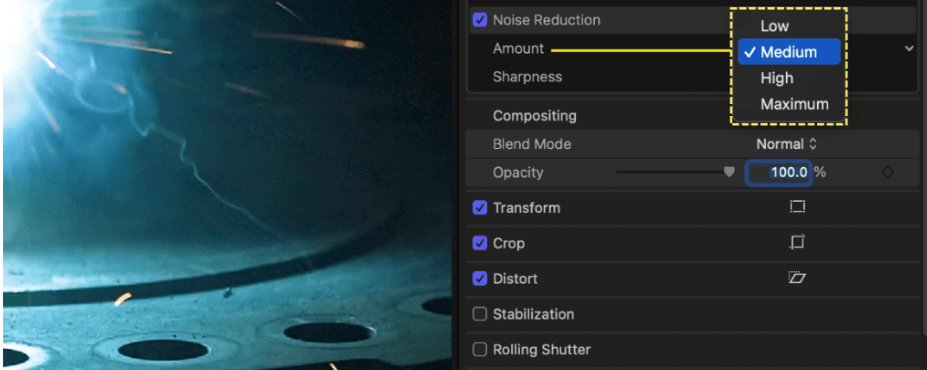
Task: Disable the Noise Reduction checkbox
Action: pos(480,20)
